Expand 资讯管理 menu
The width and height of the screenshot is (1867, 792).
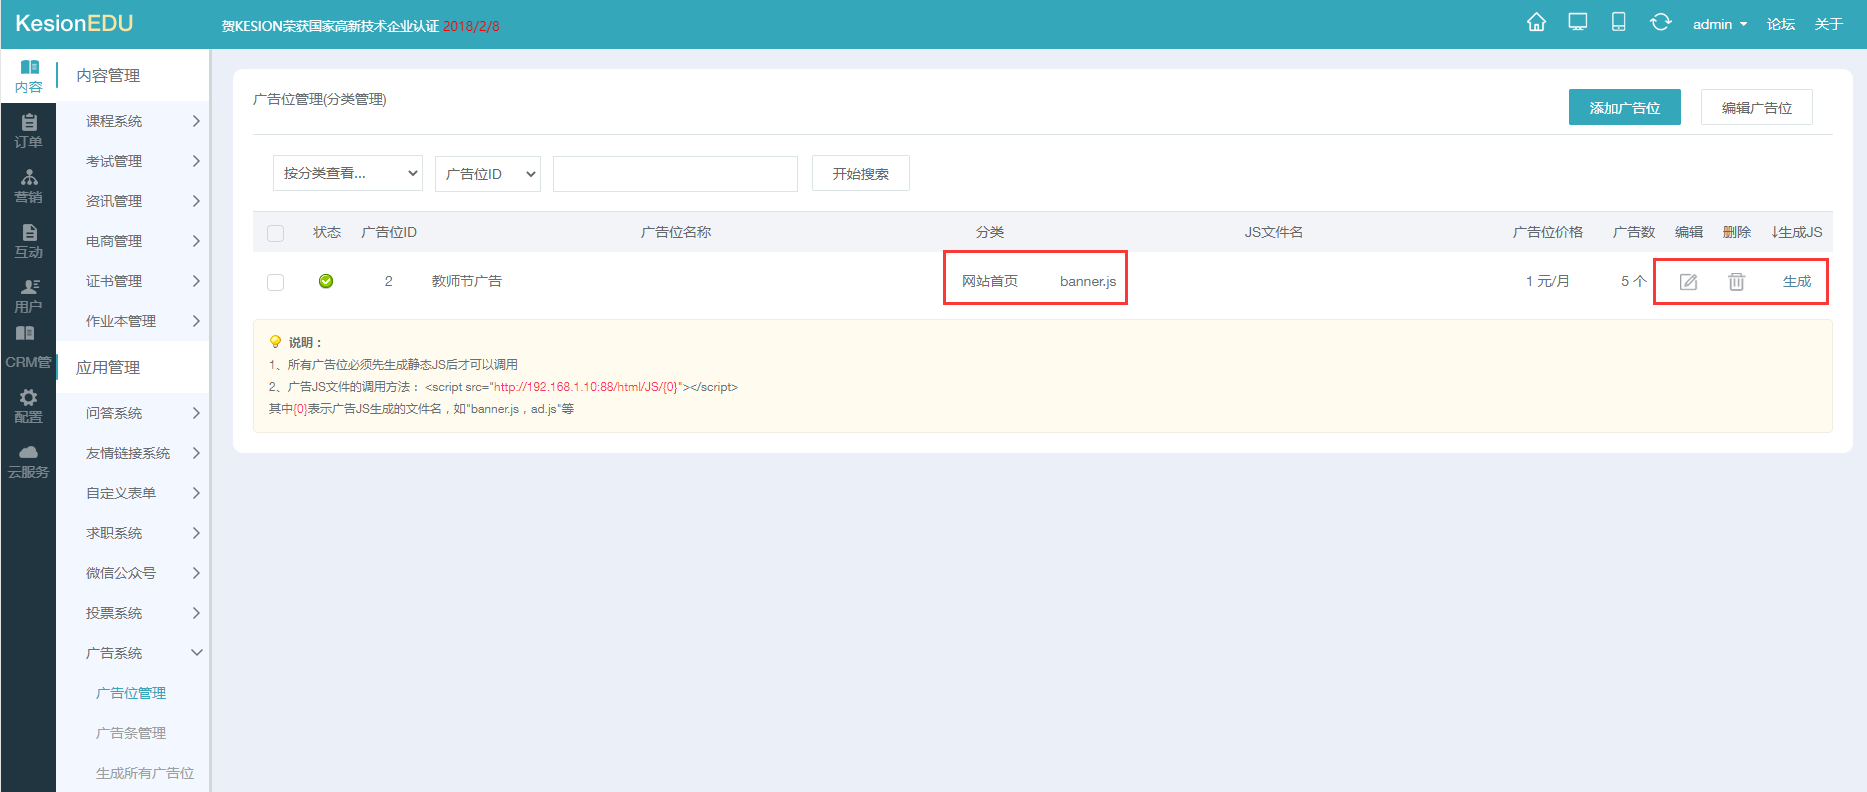tap(133, 201)
